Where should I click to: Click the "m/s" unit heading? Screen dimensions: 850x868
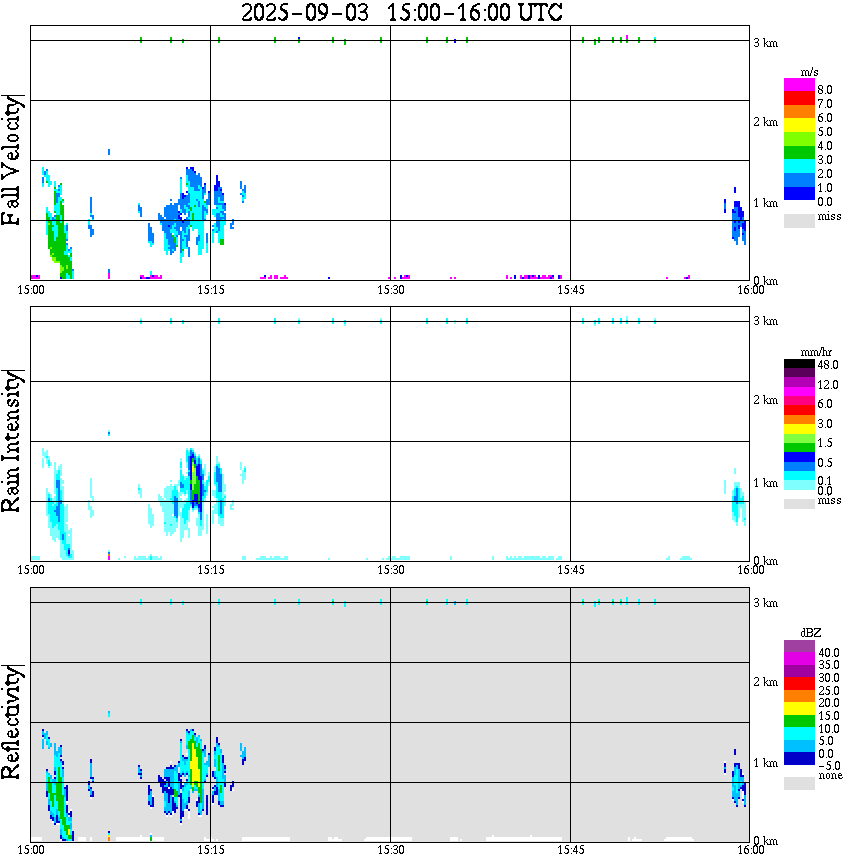(x=809, y=73)
